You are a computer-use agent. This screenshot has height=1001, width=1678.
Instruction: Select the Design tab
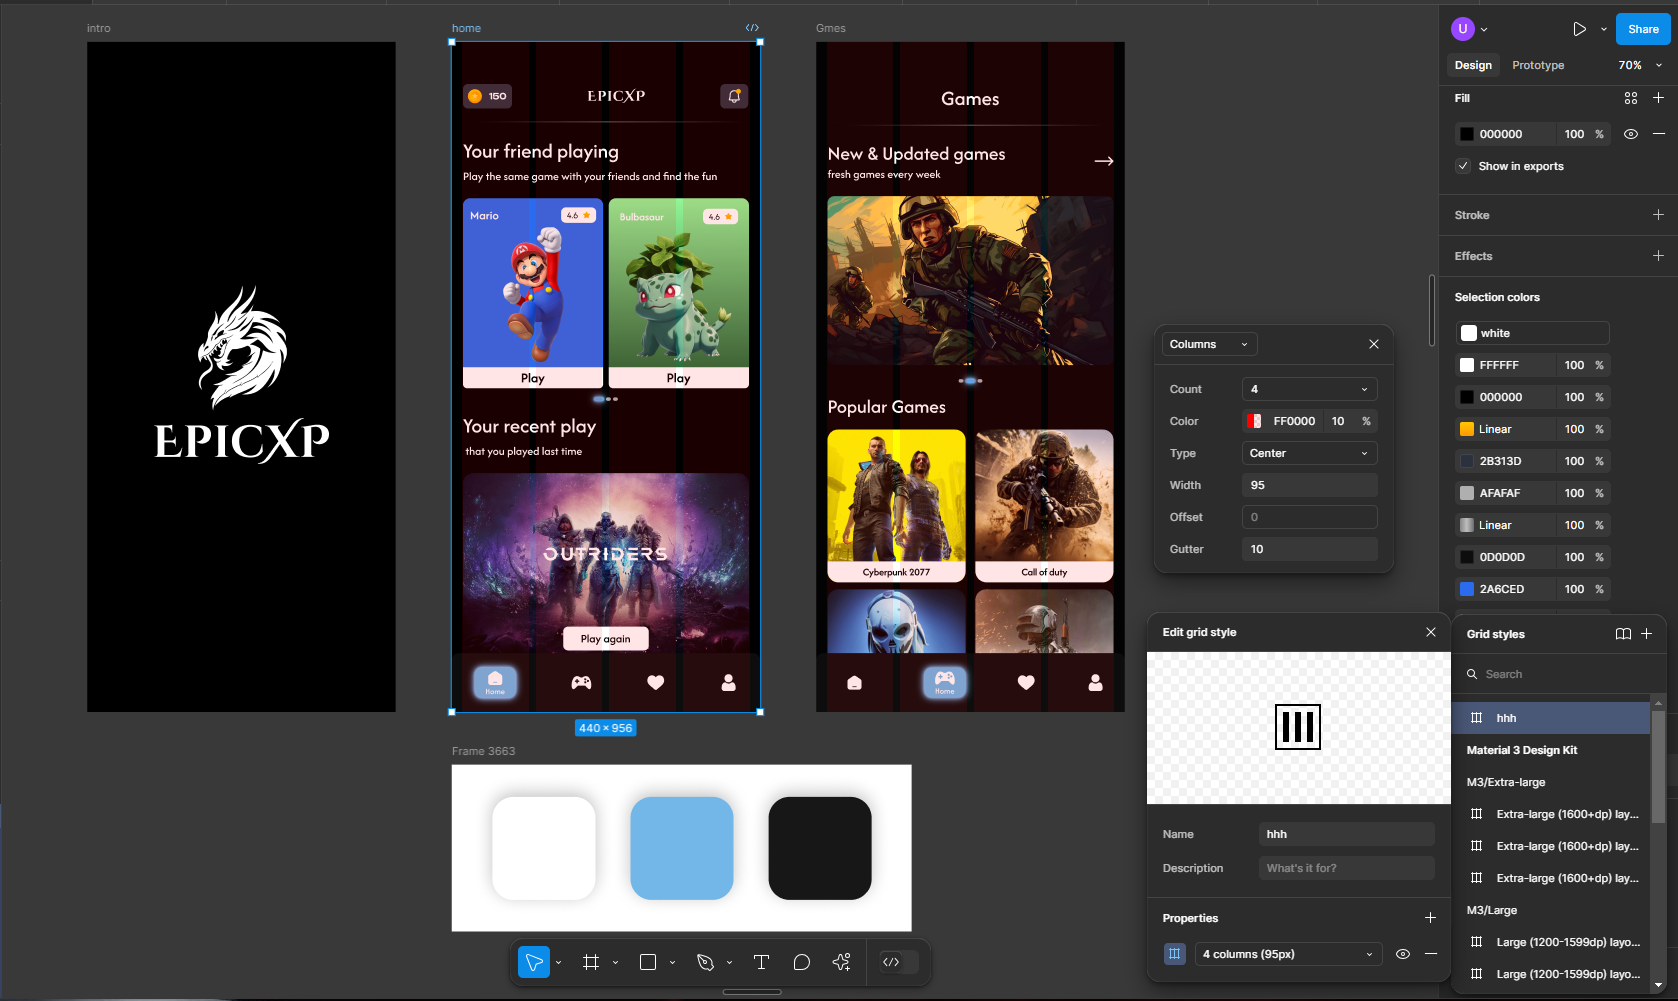coord(1473,65)
